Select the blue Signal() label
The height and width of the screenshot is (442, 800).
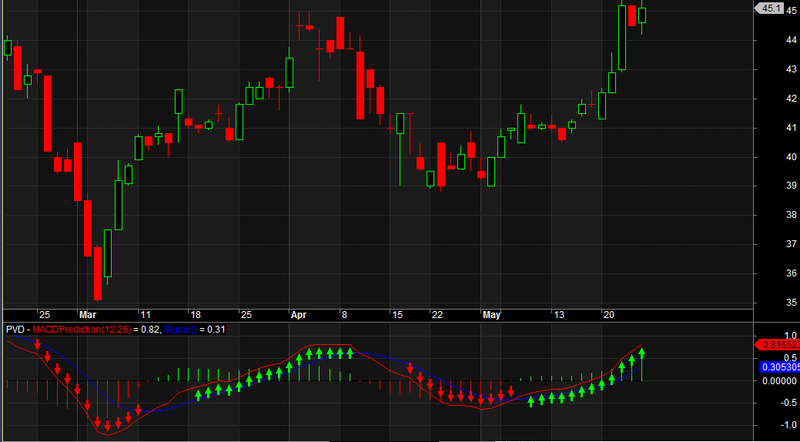pos(180,330)
